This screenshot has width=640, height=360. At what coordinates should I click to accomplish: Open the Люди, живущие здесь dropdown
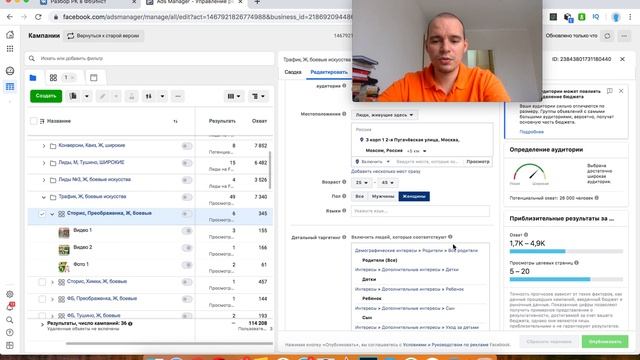pos(384,115)
